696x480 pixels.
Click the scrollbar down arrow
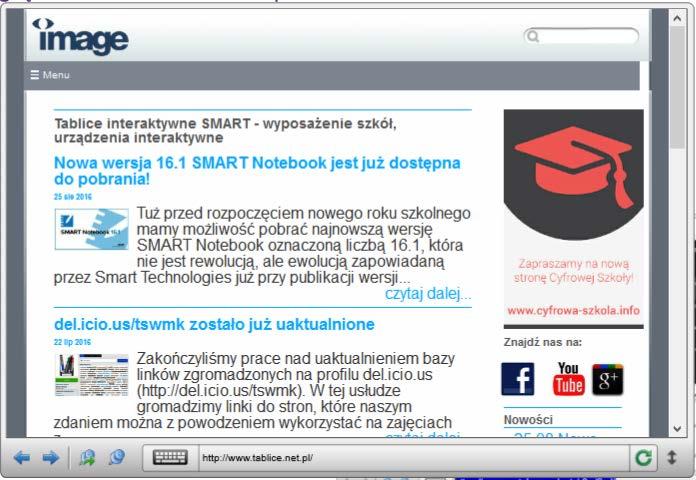677,428
